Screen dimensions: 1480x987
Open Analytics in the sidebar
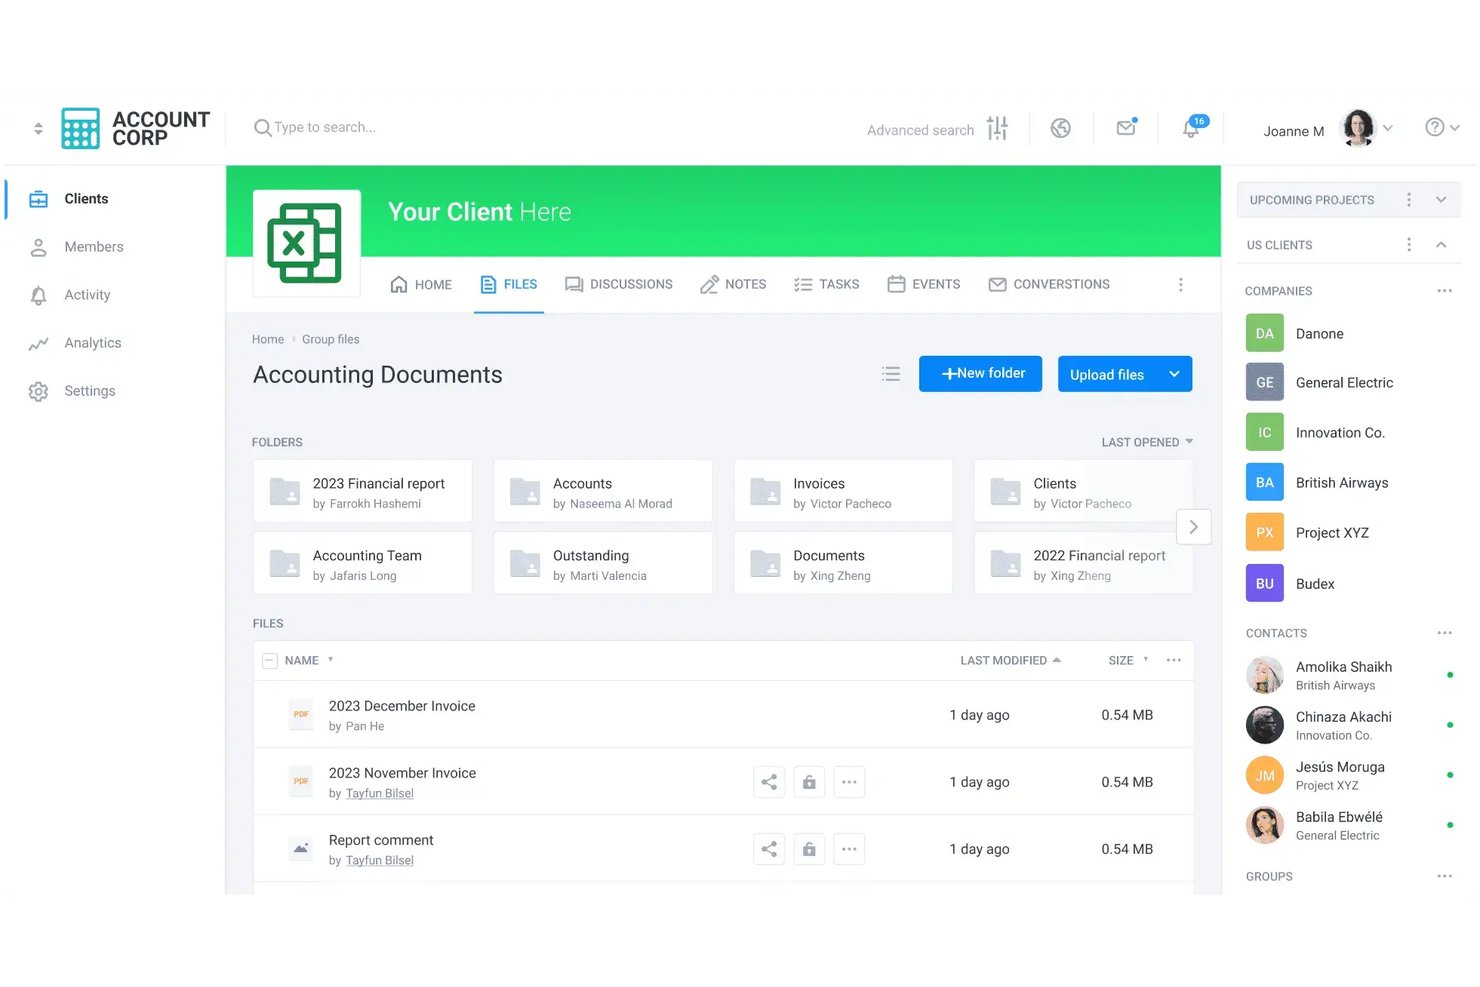[x=93, y=343]
